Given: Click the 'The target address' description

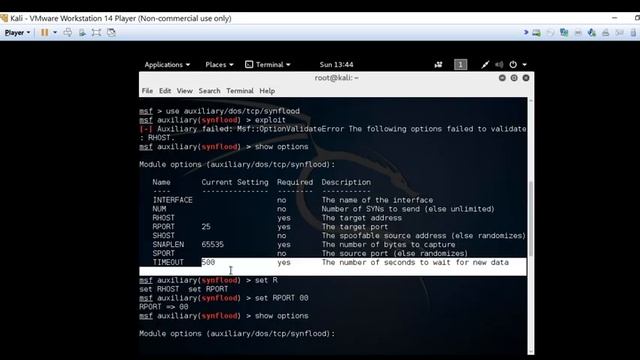Looking at the screenshot, I should [x=361, y=218].
